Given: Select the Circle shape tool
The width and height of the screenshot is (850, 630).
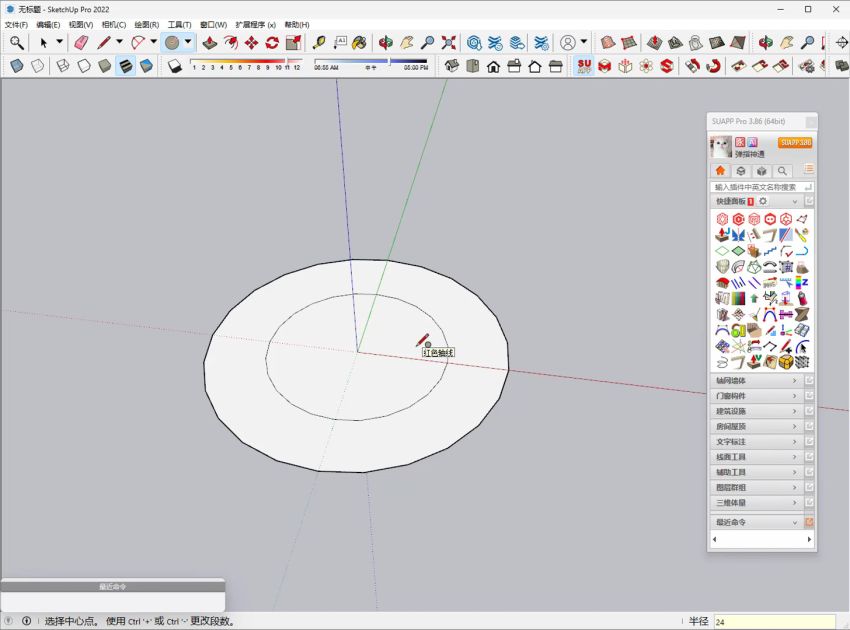Looking at the screenshot, I should pos(172,42).
